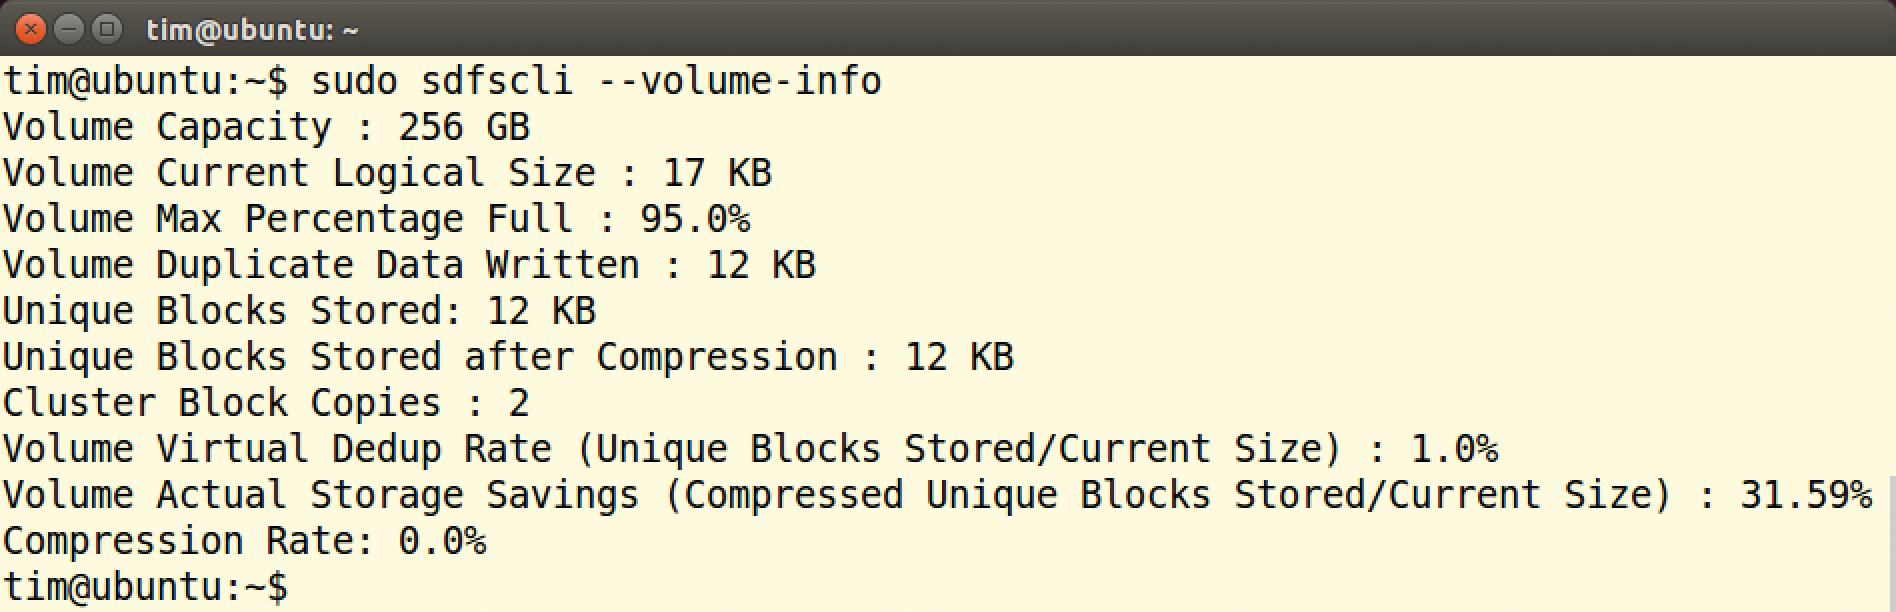Click the "1.0%" virtual dedup rate value

[x=1454, y=449]
